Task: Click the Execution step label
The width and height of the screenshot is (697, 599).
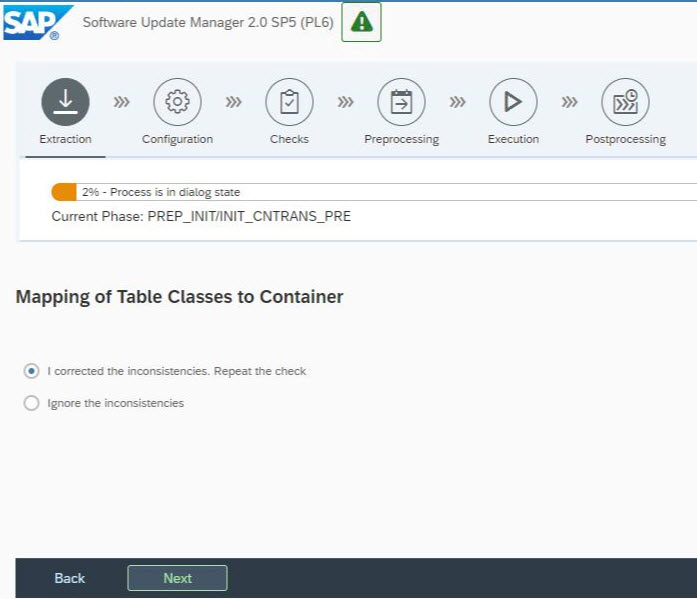Action: [x=513, y=139]
